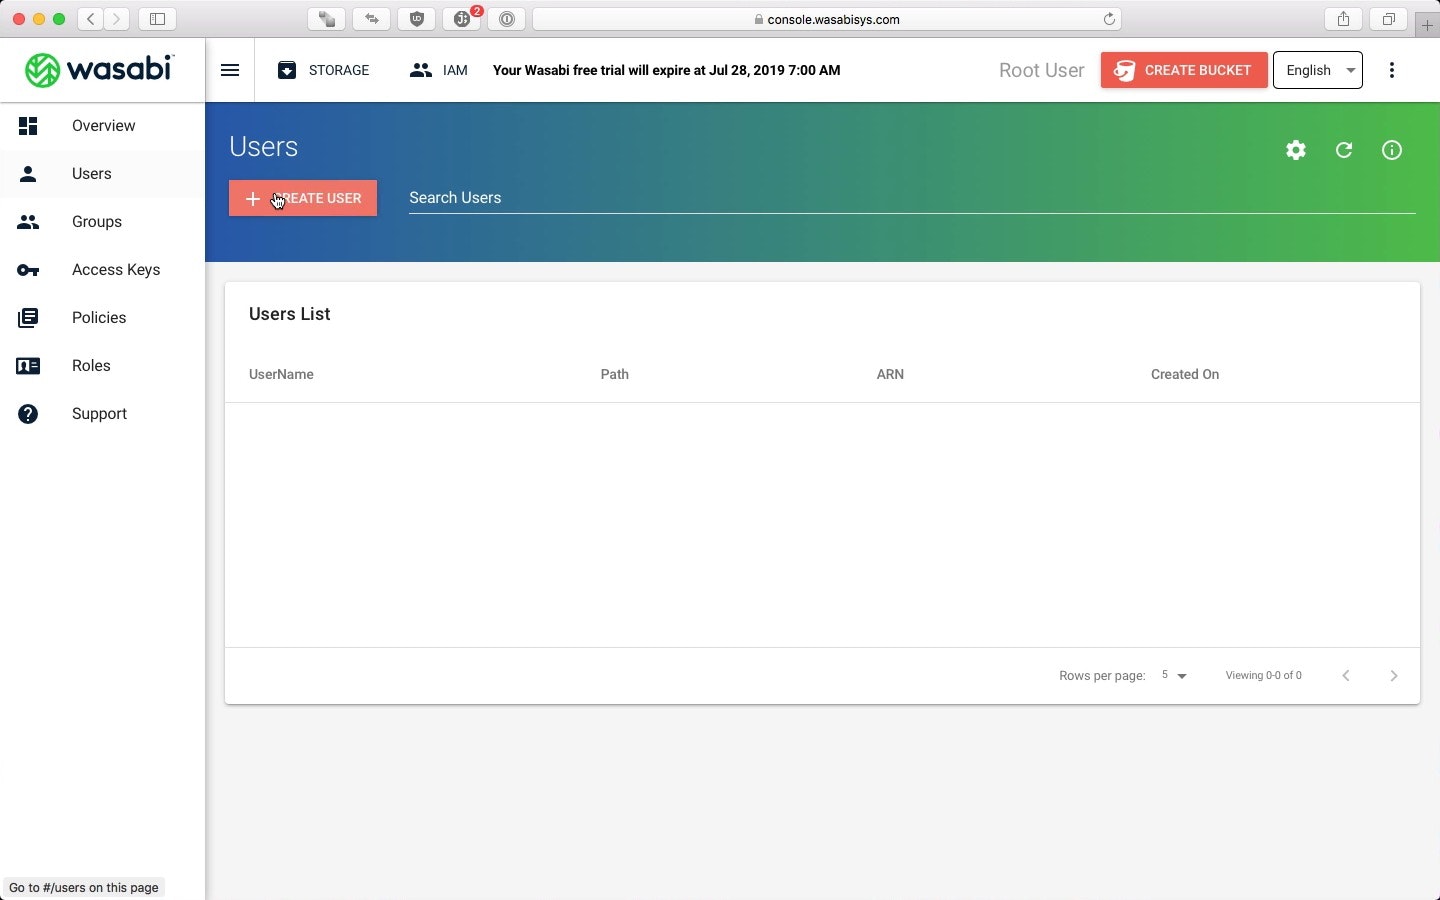Toggle the sidebar with the hamburger icon
The height and width of the screenshot is (900, 1440).
(229, 70)
